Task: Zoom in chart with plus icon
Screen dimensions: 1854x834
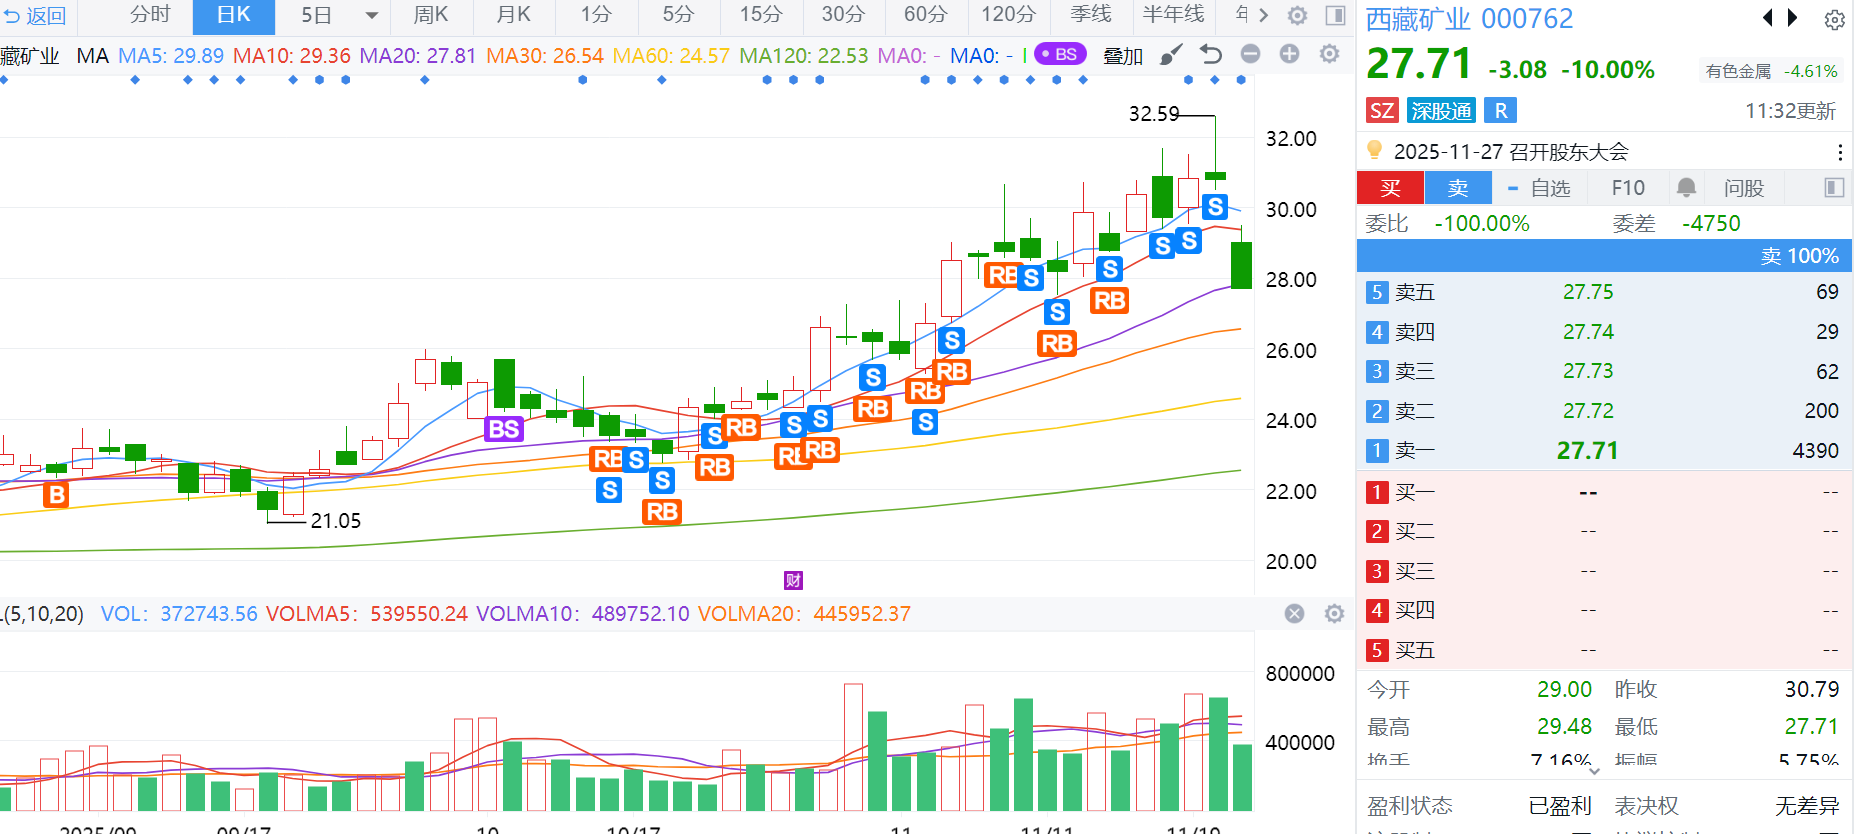Action: click(1290, 54)
